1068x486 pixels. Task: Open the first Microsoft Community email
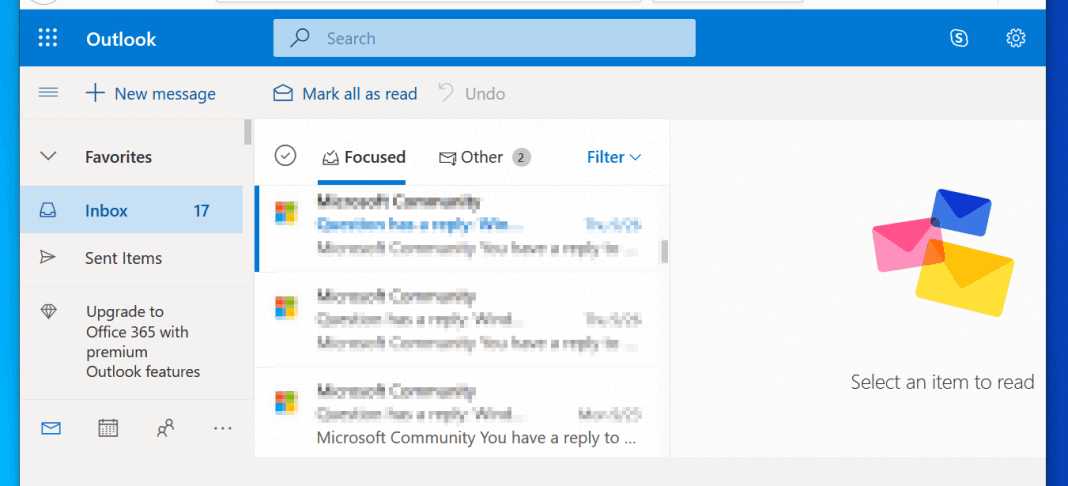point(458,227)
